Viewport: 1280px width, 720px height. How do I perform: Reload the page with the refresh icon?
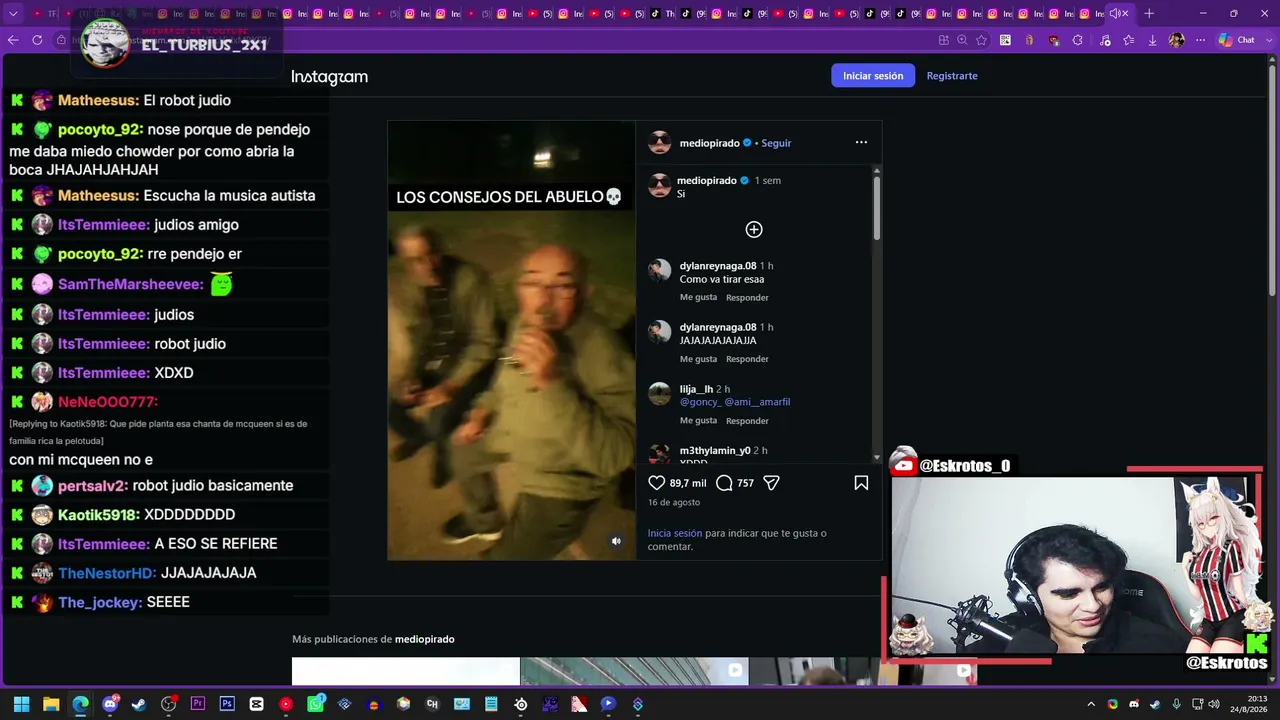coord(37,40)
